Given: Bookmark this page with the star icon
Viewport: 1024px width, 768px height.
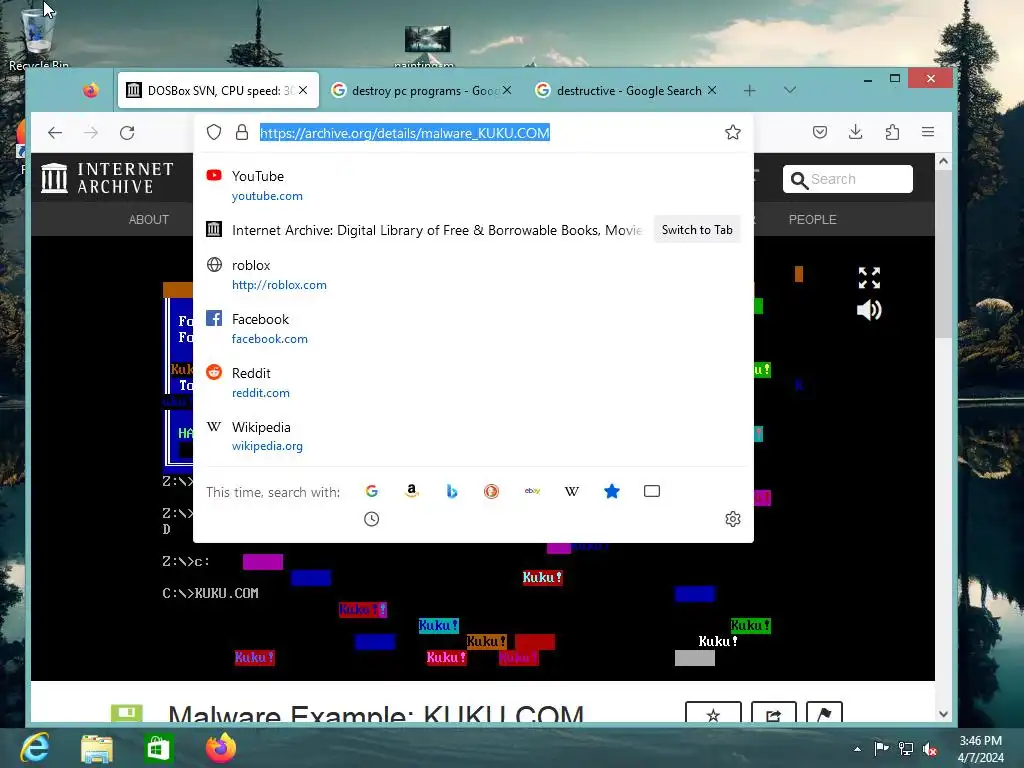Looking at the screenshot, I should (733, 133).
